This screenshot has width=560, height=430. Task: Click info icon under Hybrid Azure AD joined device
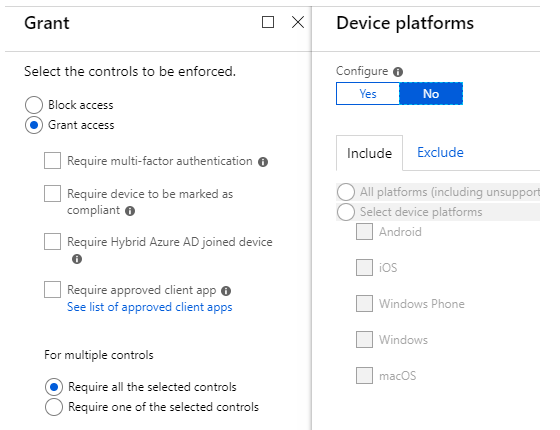click(x=77, y=259)
